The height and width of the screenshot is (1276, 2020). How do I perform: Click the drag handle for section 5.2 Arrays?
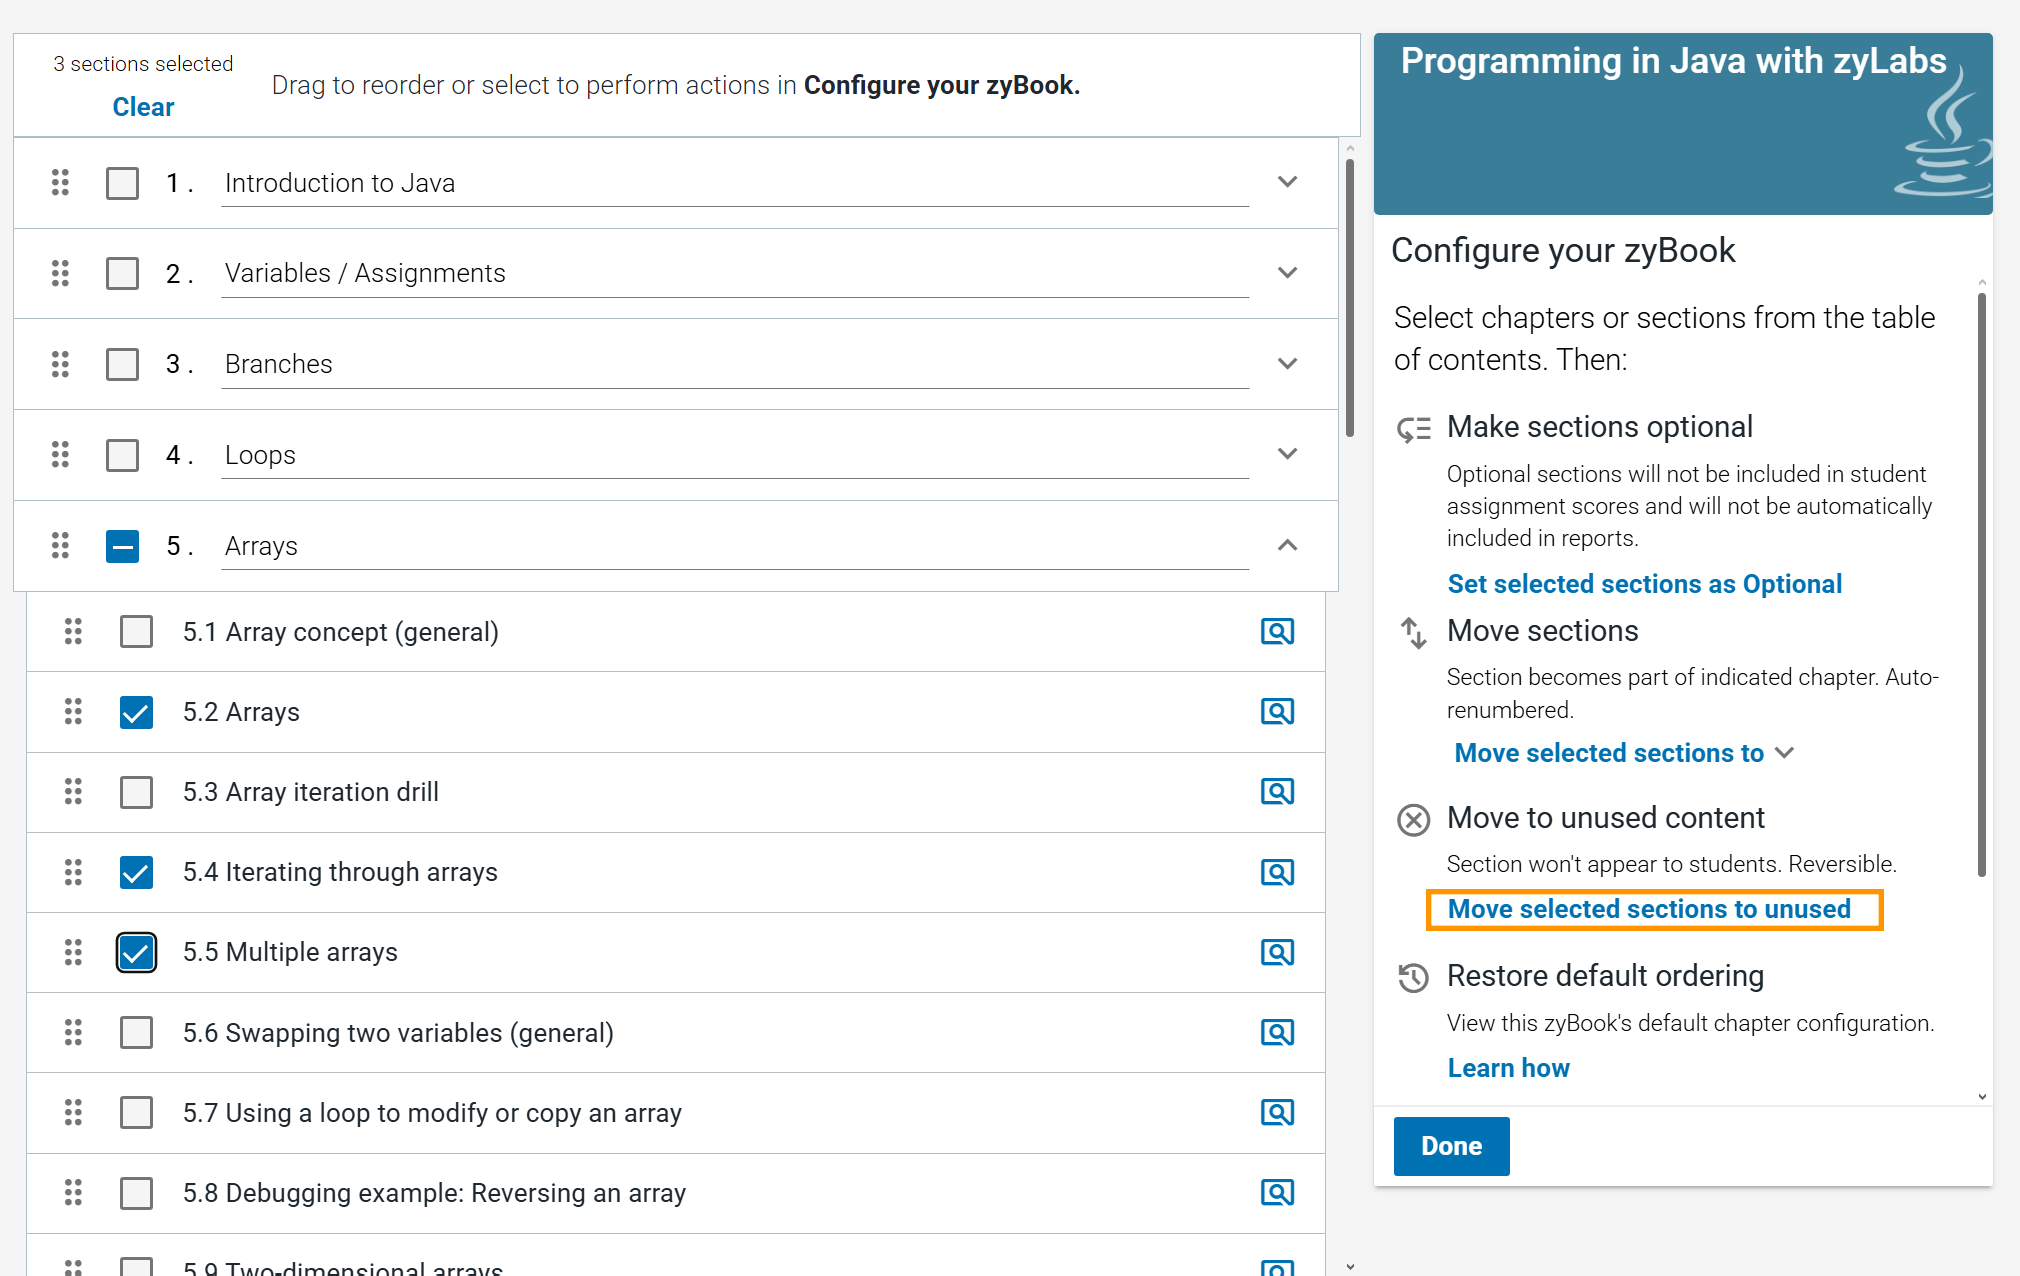[73, 711]
